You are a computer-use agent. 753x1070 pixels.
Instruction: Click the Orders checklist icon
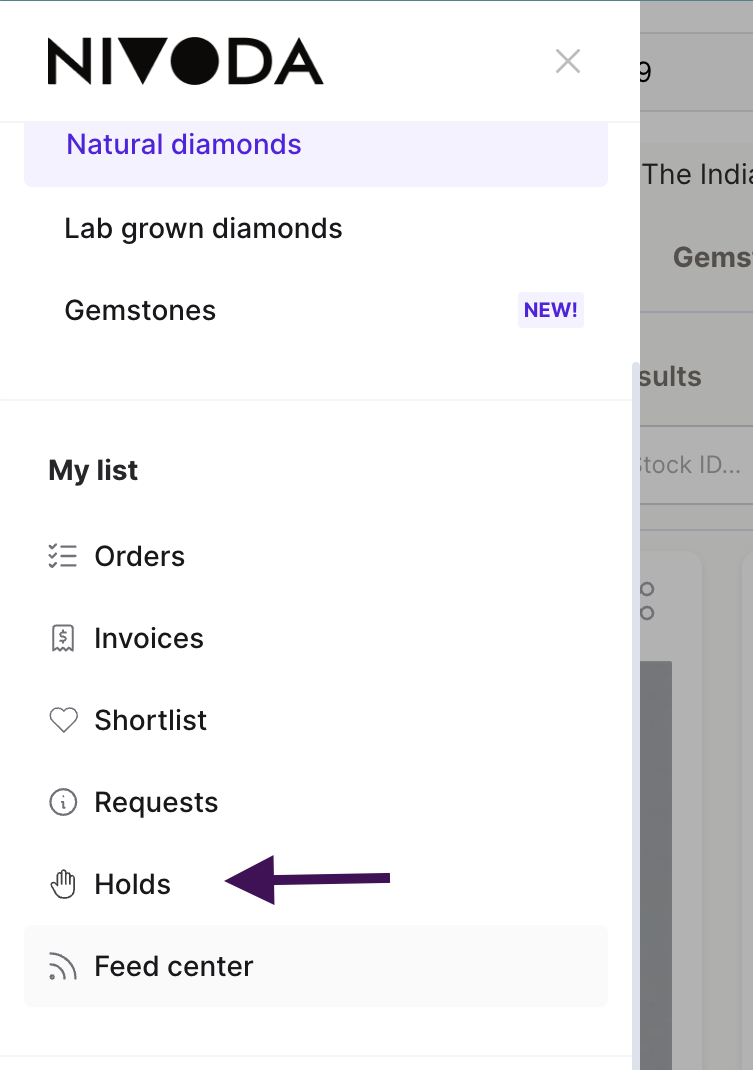tap(63, 556)
